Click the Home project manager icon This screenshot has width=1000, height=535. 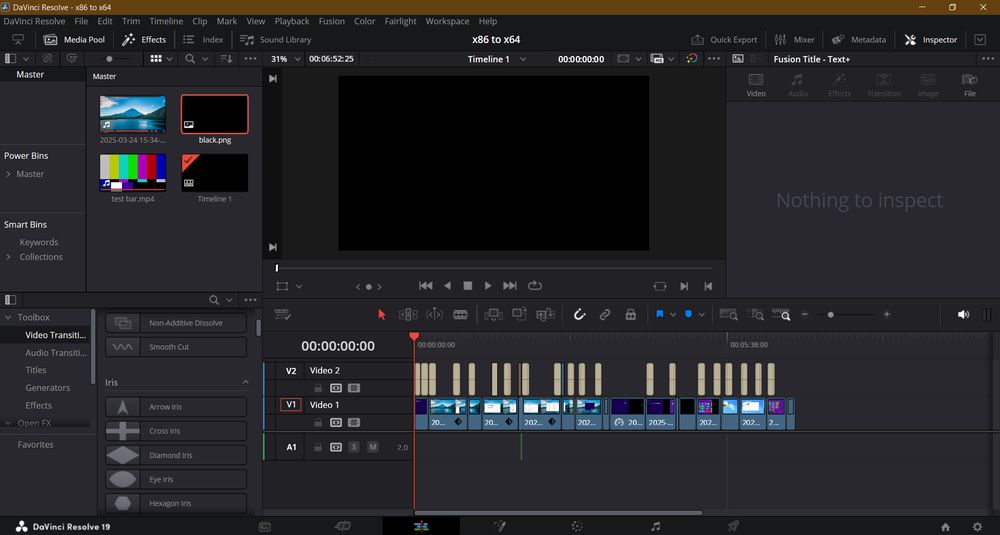tap(946, 527)
